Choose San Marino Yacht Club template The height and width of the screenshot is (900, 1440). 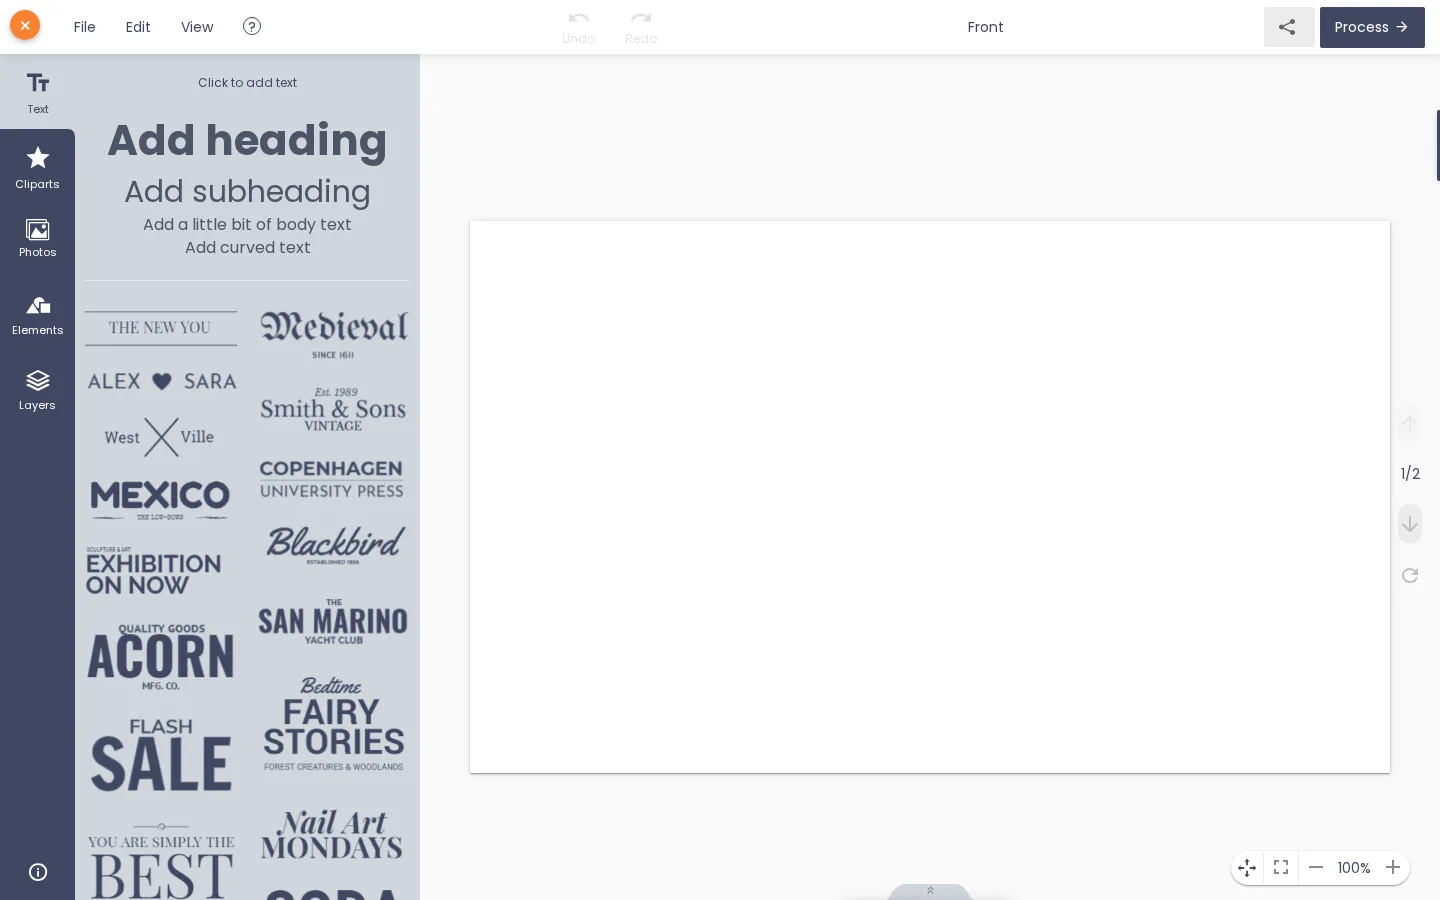point(333,622)
